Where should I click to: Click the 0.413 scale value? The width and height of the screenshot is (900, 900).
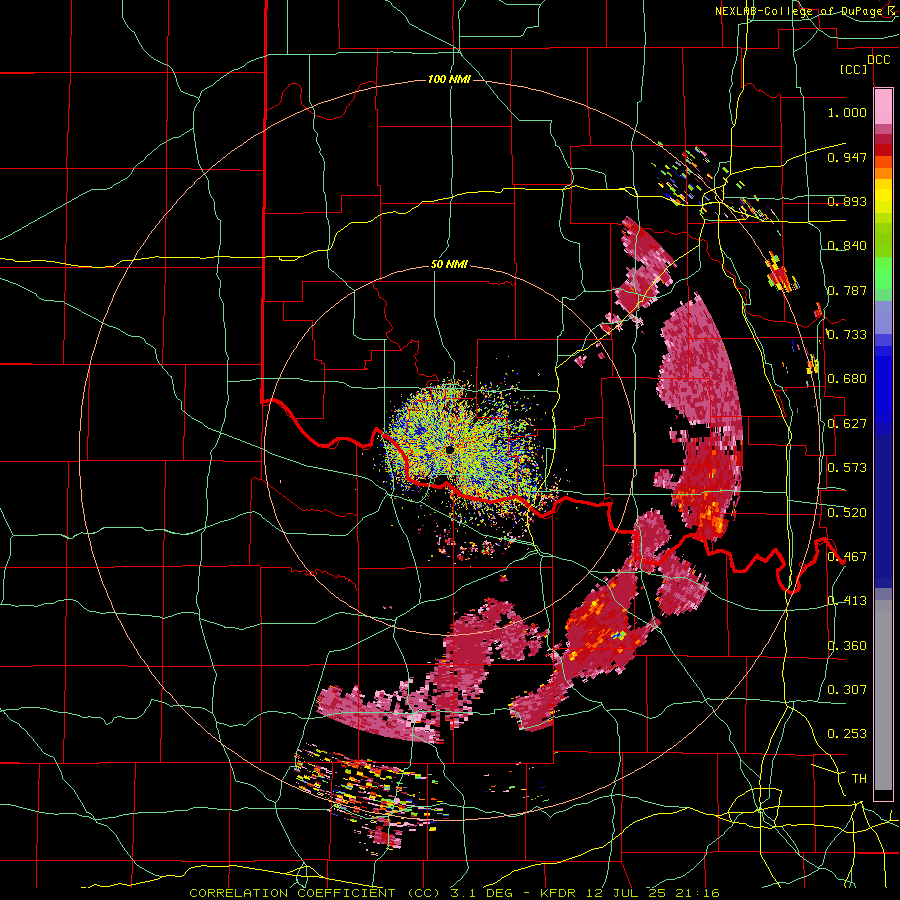pos(847,600)
